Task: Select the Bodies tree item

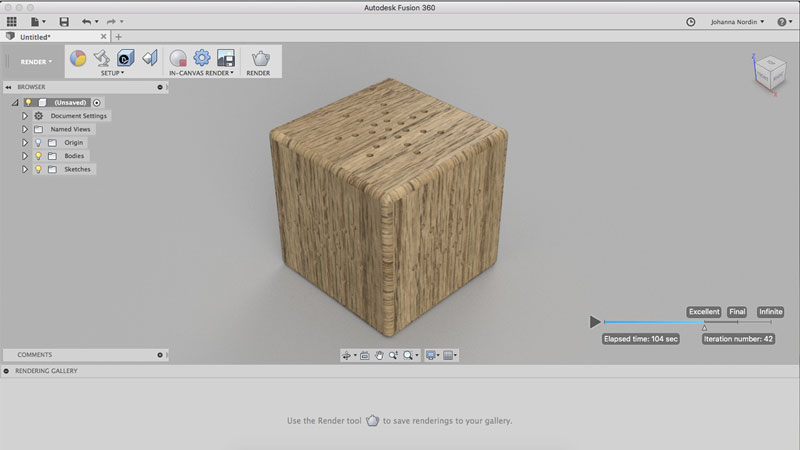Action: pos(74,156)
